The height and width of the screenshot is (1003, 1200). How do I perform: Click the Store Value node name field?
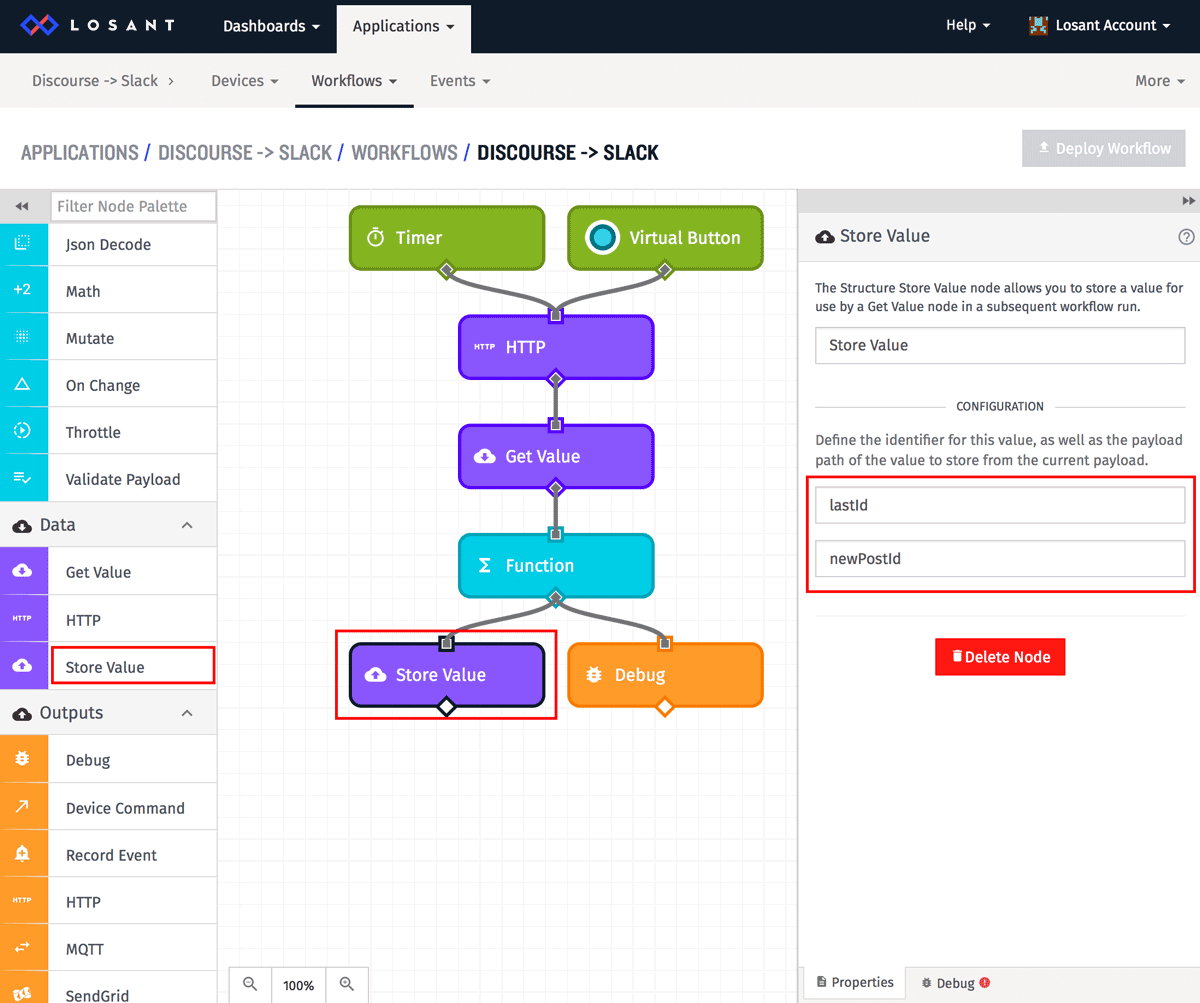pyautogui.click(x=1000, y=345)
